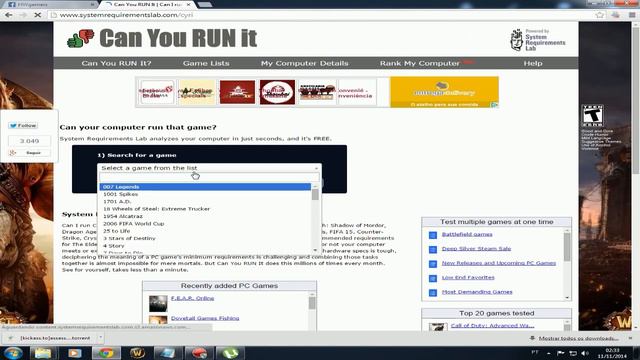
Task: Open Call of Duty: Advanced Warfare link
Action: [492, 326]
